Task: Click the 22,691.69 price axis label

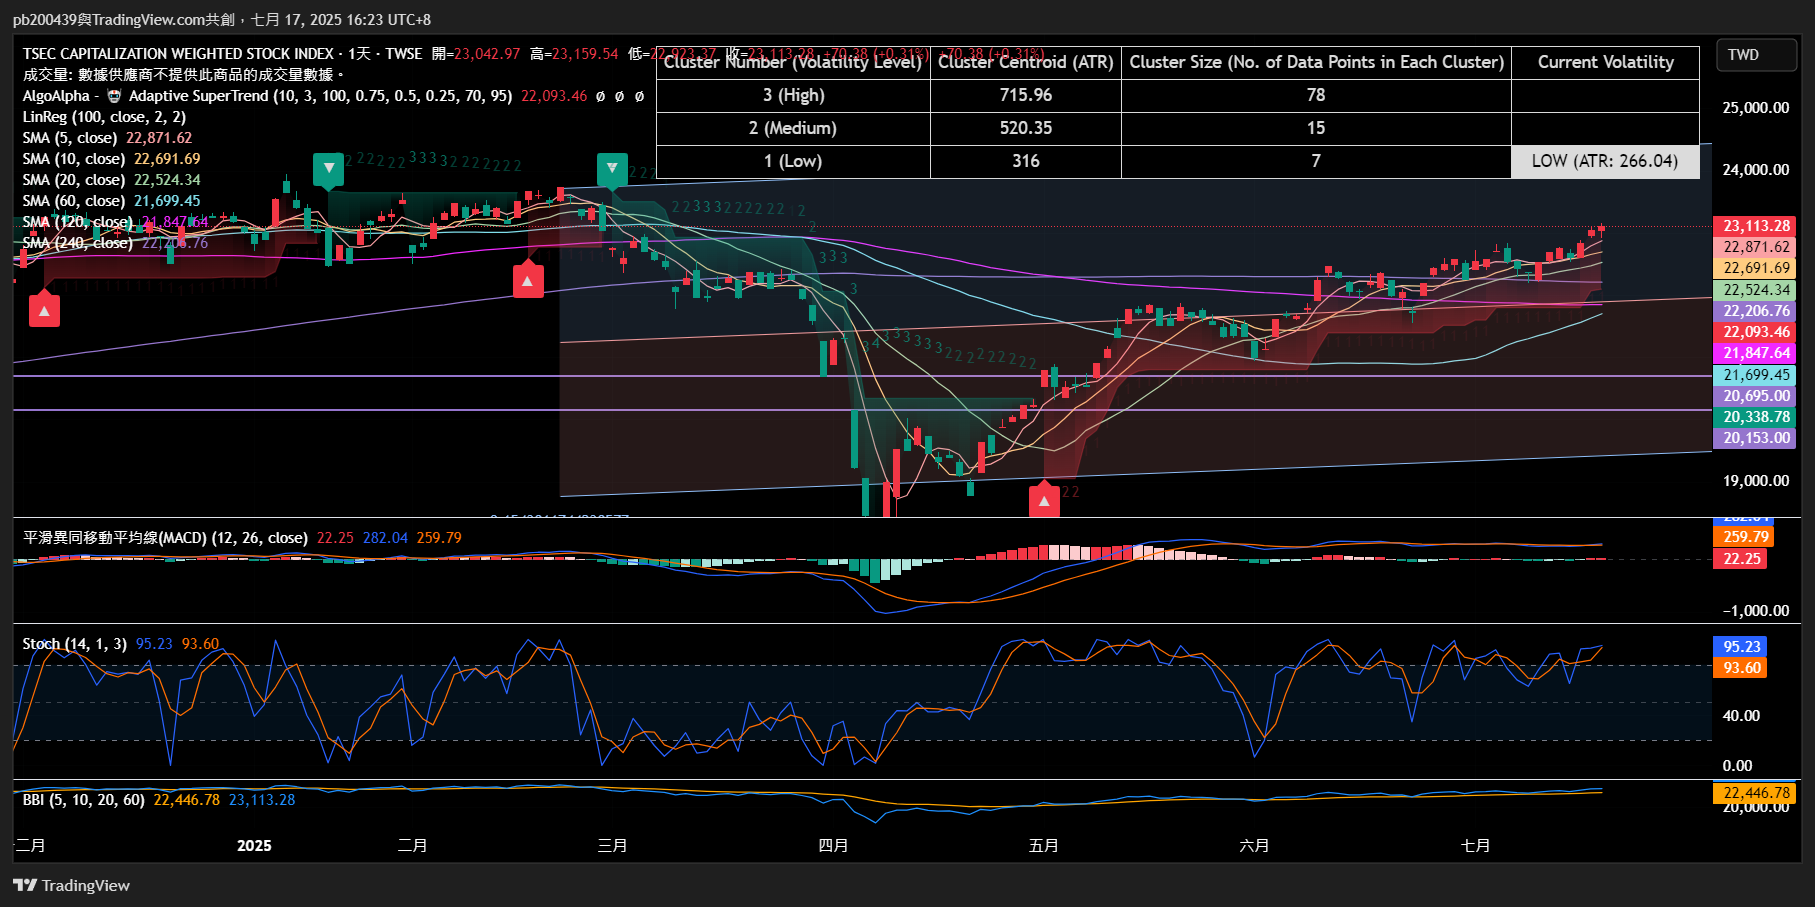Action: [1756, 268]
